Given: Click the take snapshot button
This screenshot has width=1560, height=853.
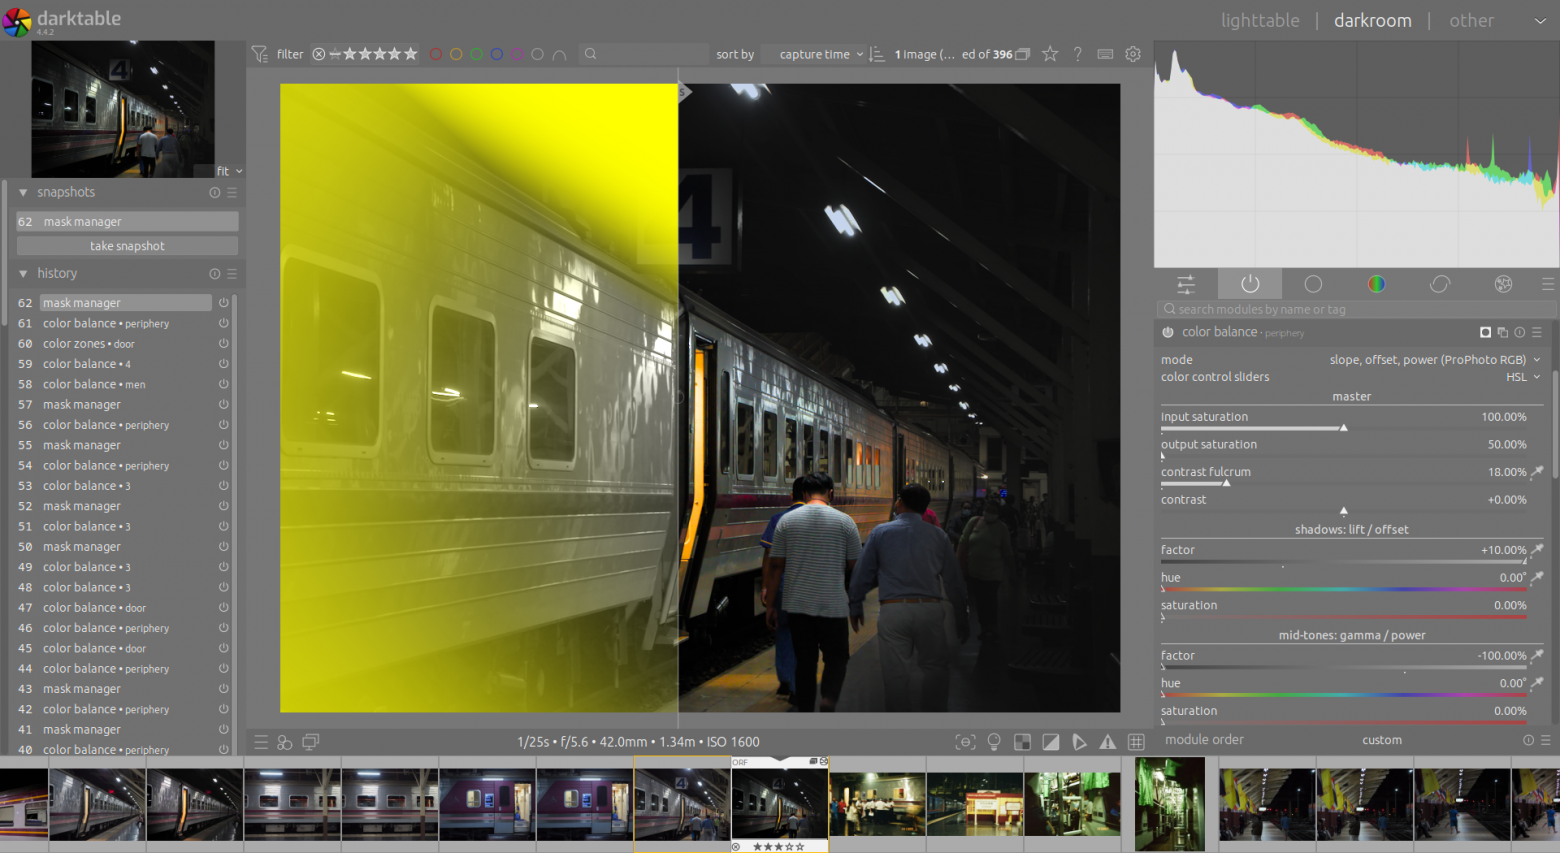Looking at the screenshot, I should (127, 246).
